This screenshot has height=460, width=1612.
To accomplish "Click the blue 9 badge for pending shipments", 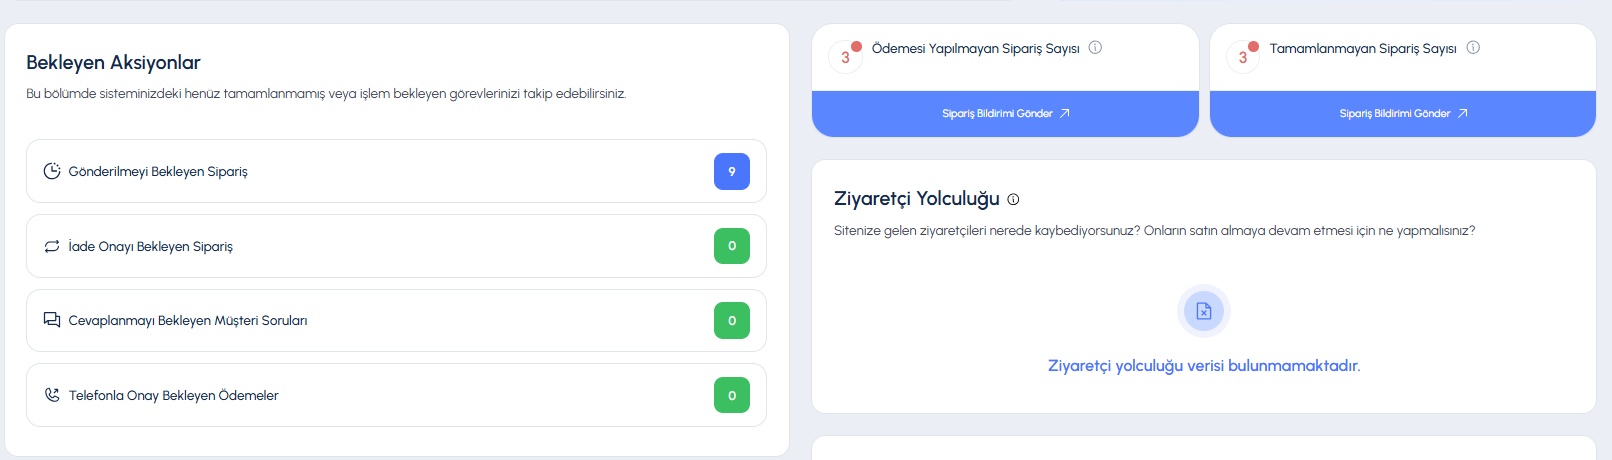I will (732, 172).
